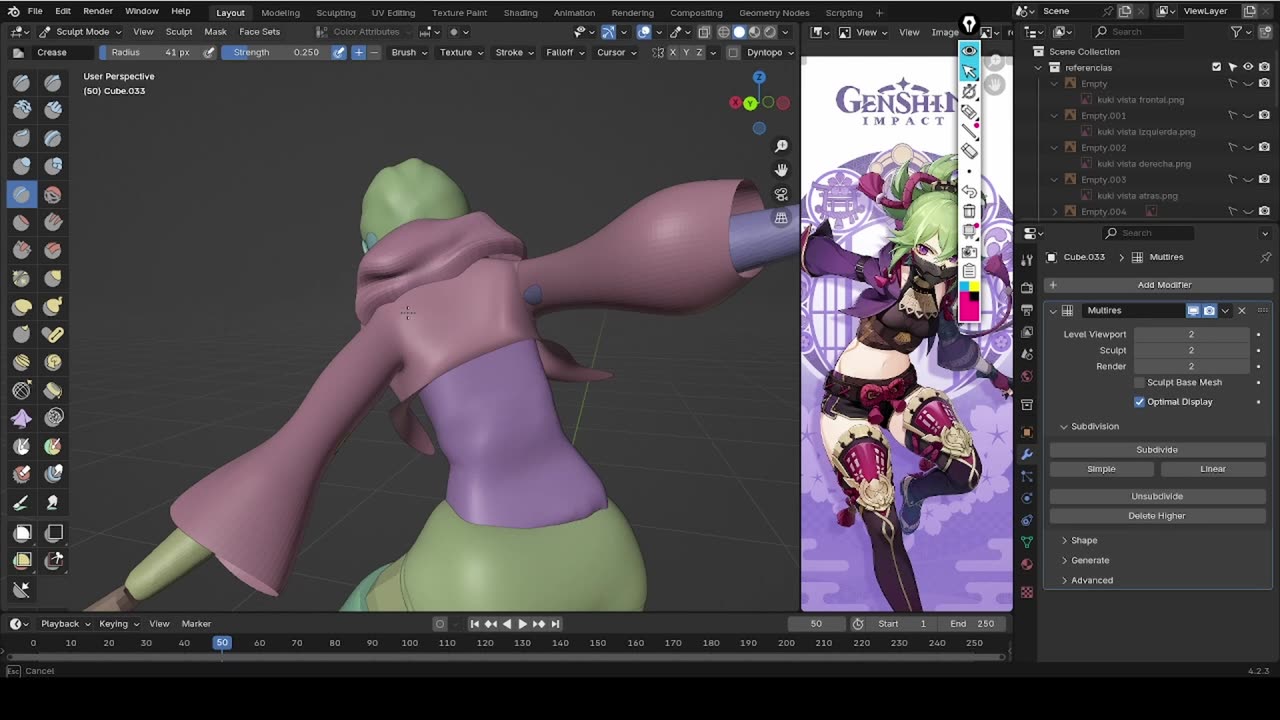Viewport: 1280px width, 720px height.
Task: Select the overlay eraser tool icon
Action: [x=969, y=151]
